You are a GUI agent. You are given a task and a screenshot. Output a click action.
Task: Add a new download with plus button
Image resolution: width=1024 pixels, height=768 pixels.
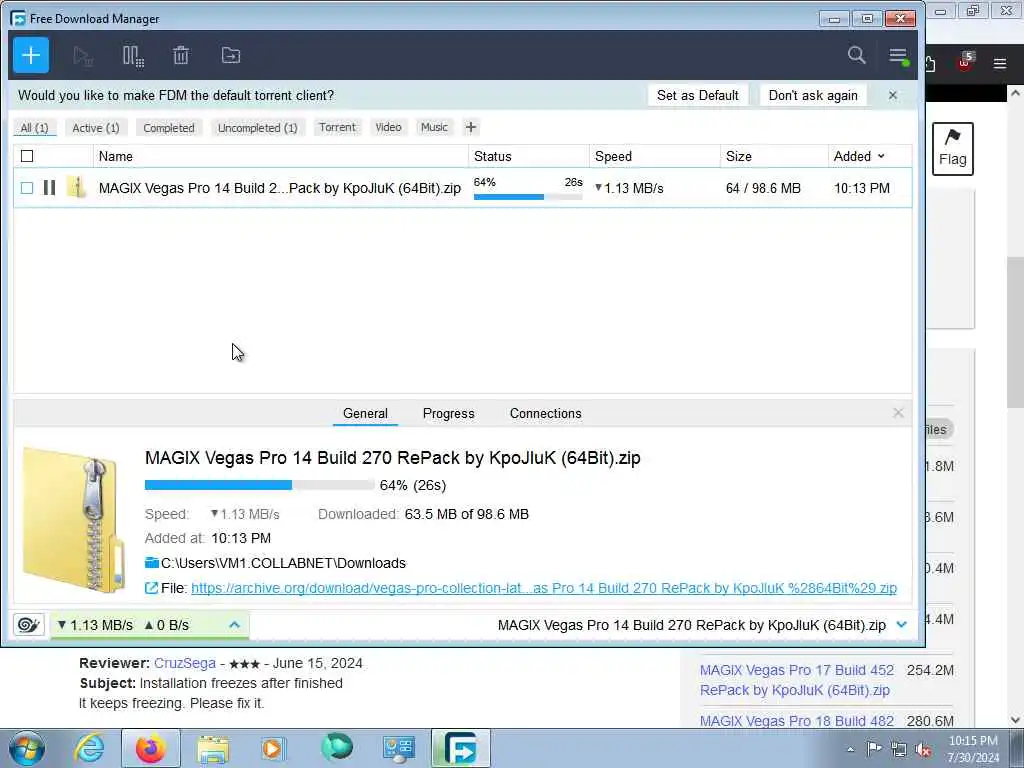click(31, 56)
